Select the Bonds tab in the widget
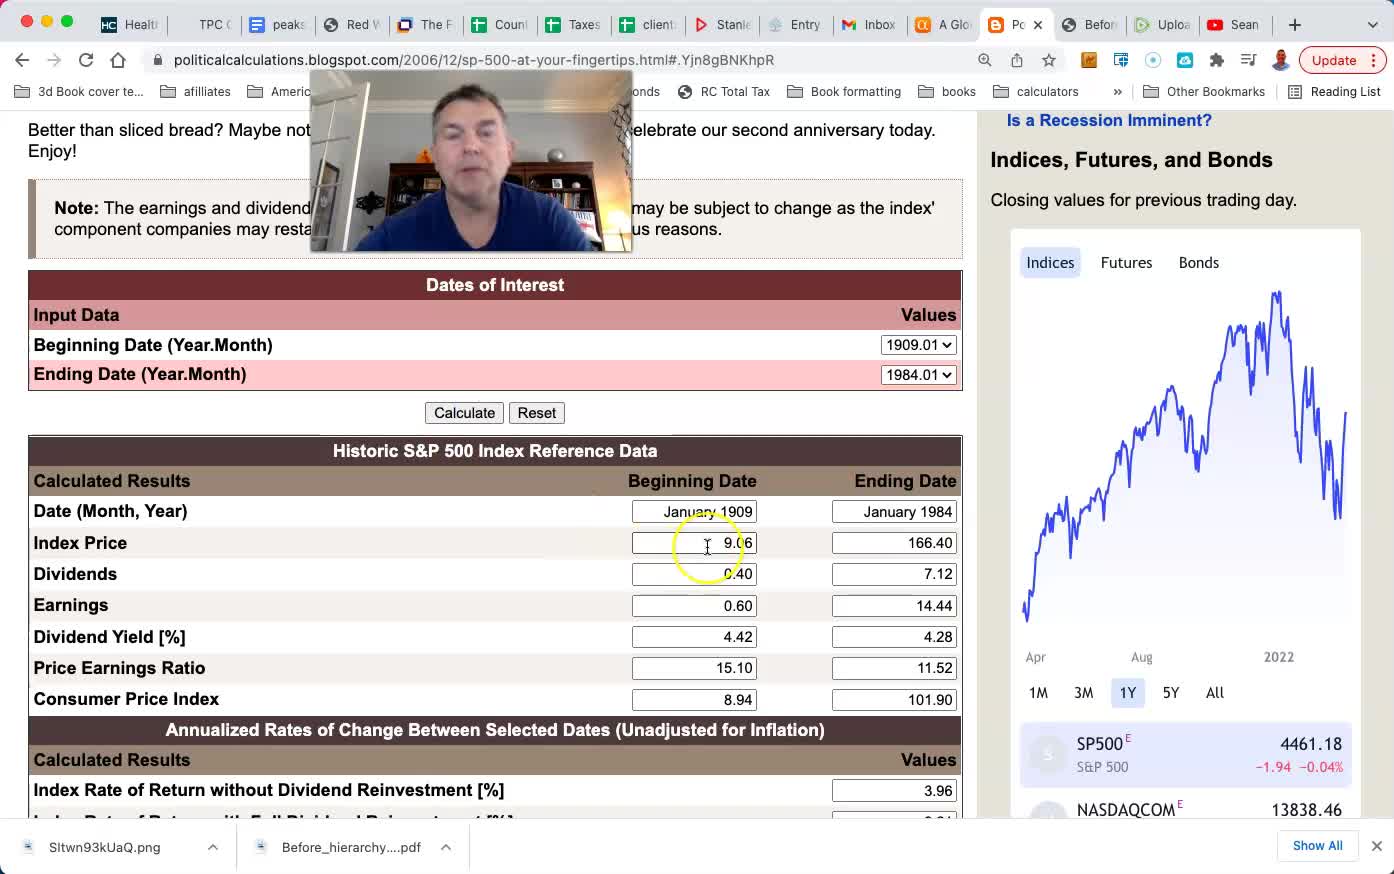This screenshot has height=874, width=1394. tap(1198, 263)
